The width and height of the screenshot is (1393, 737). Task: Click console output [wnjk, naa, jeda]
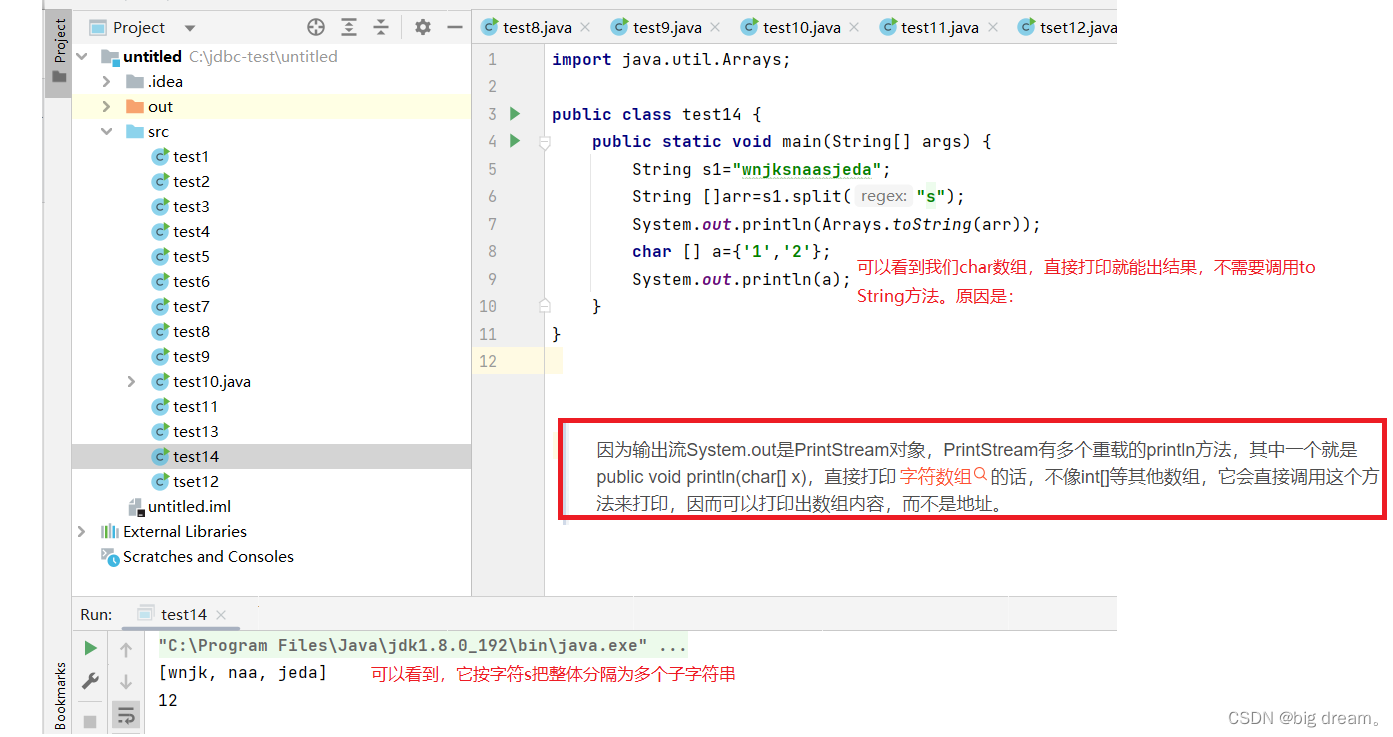[x=243, y=673]
